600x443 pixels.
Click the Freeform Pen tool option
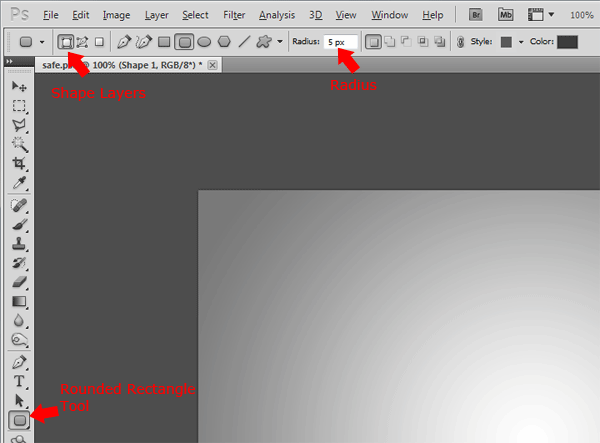click(143, 41)
